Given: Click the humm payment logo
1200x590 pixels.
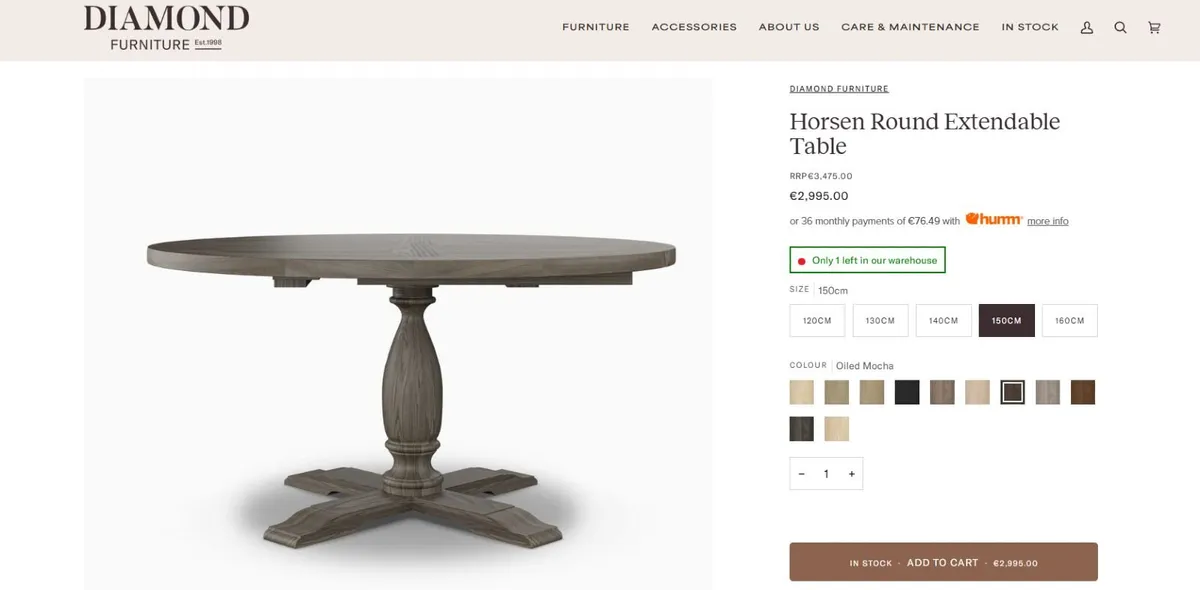Looking at the screenshot, I should 995,219.
